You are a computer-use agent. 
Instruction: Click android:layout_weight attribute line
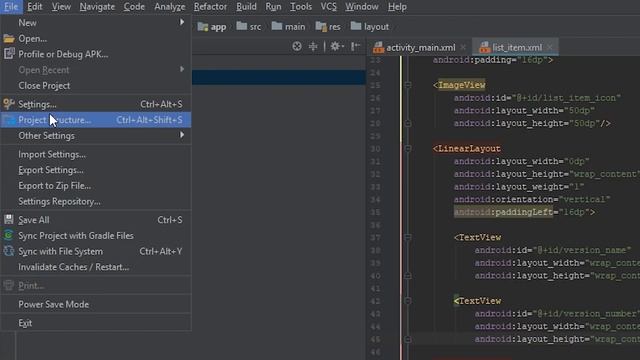(519, 187)
